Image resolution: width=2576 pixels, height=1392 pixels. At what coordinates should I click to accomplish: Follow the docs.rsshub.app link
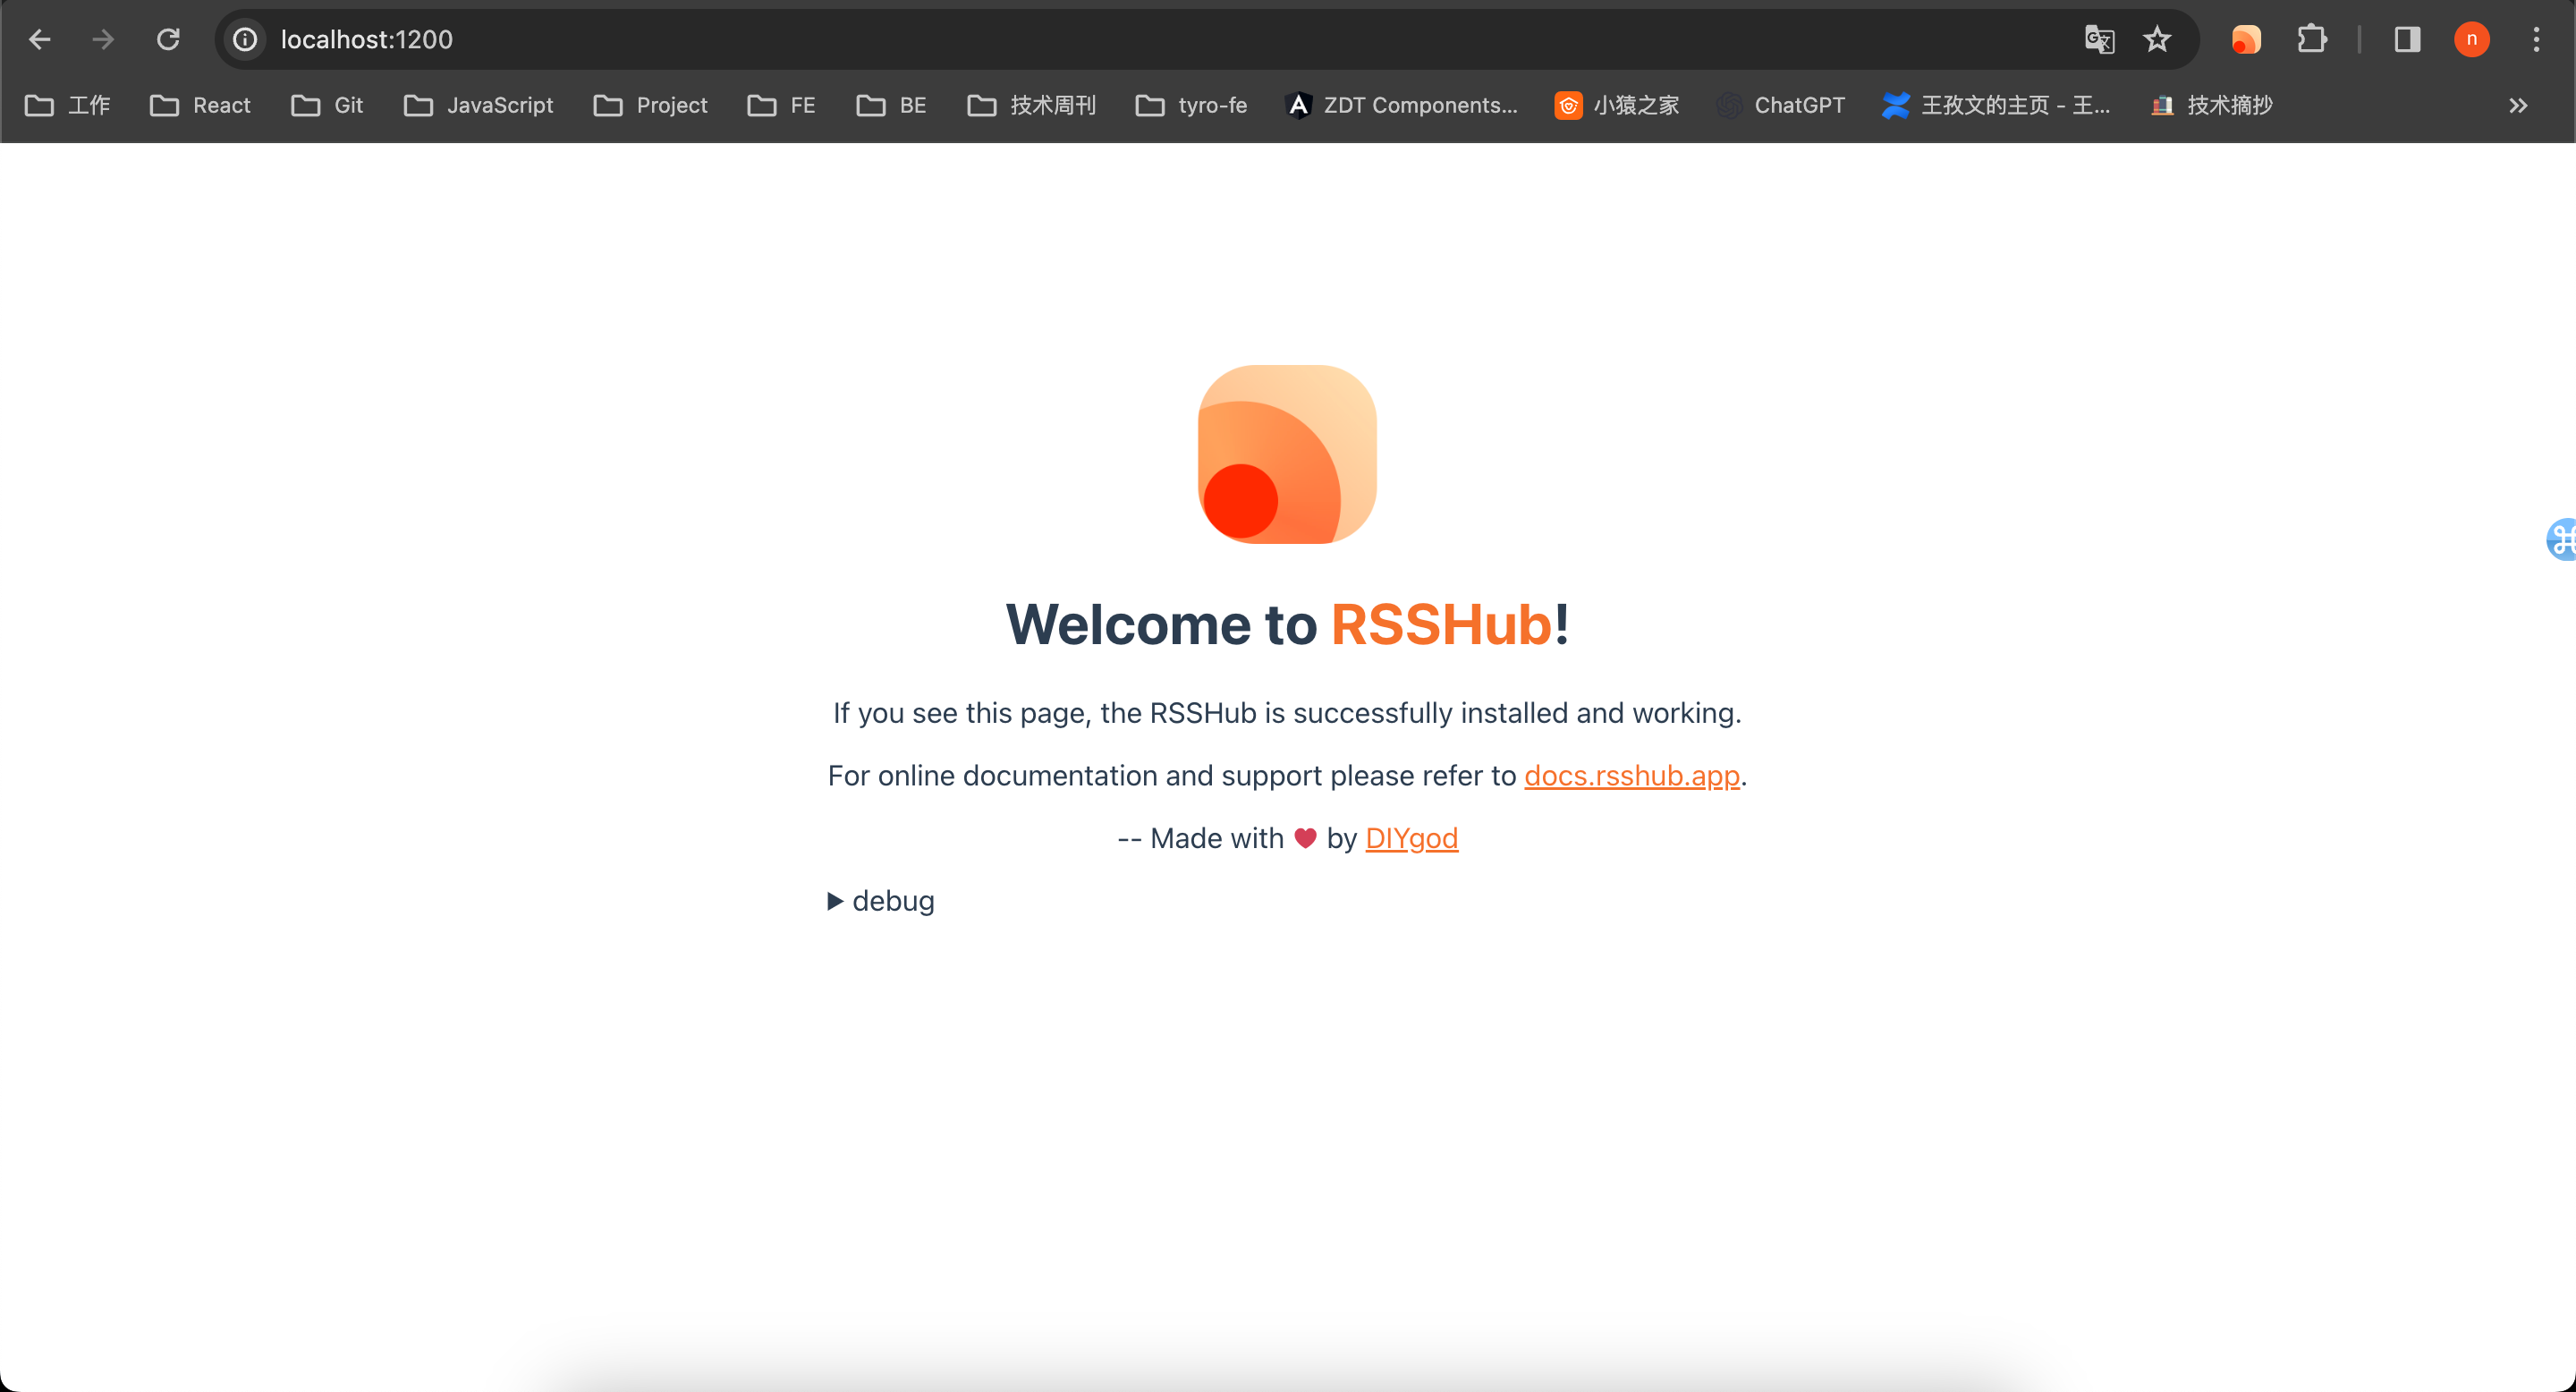coord(1631,775)
